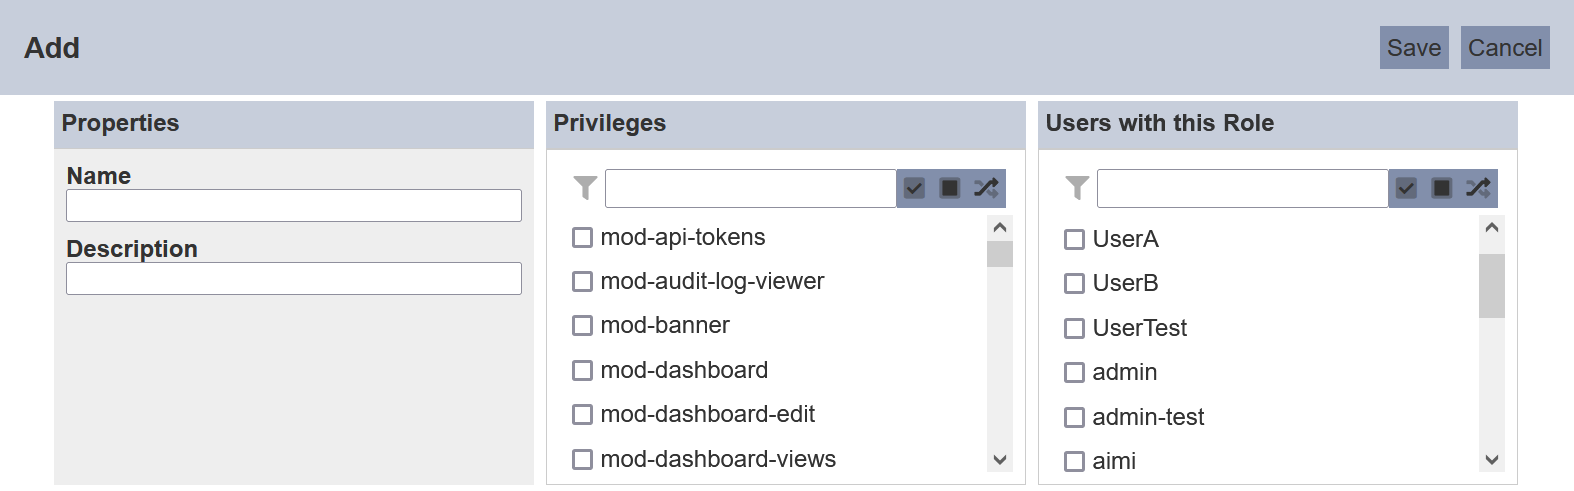Deselect all privileges with the square icon
This screenshot has width=1574, height=491.
(950, 188)
